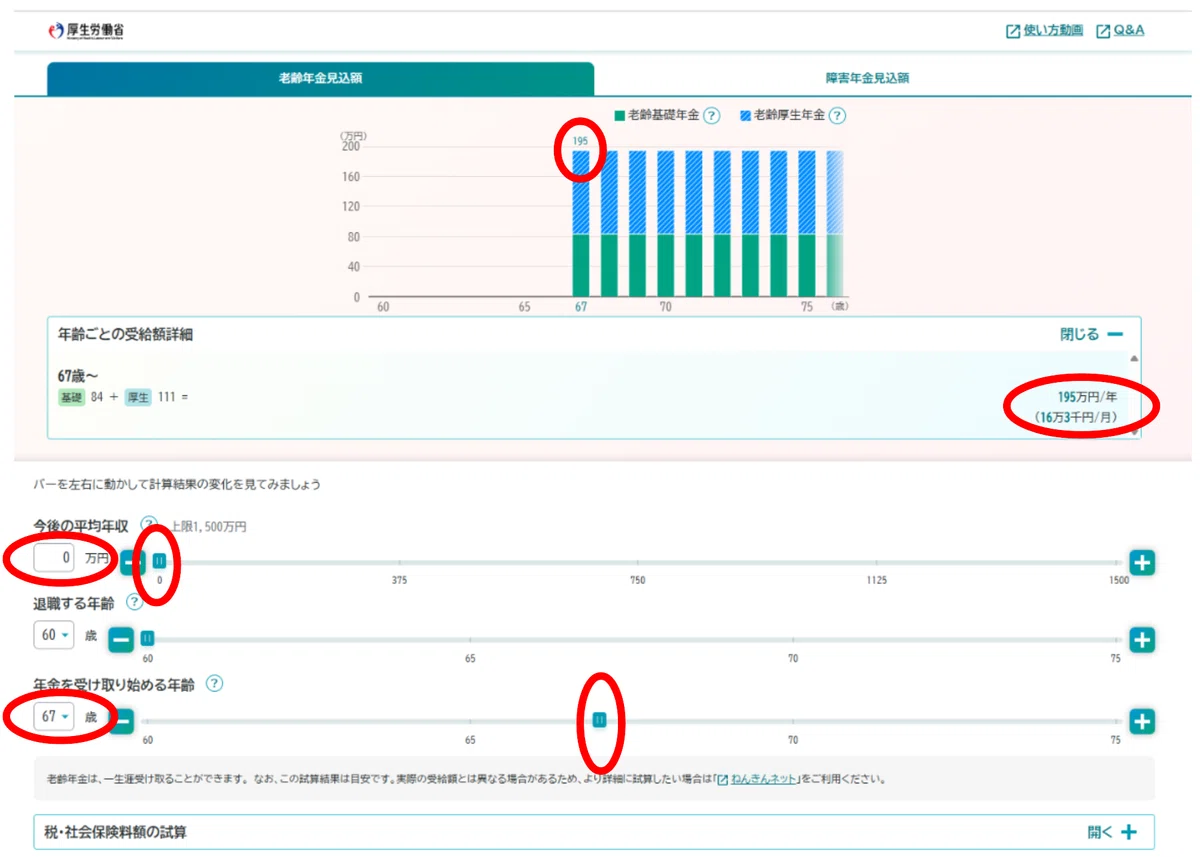Open the Q&A link
This screenshot has width=1200, height=857.
(1120, 31)
